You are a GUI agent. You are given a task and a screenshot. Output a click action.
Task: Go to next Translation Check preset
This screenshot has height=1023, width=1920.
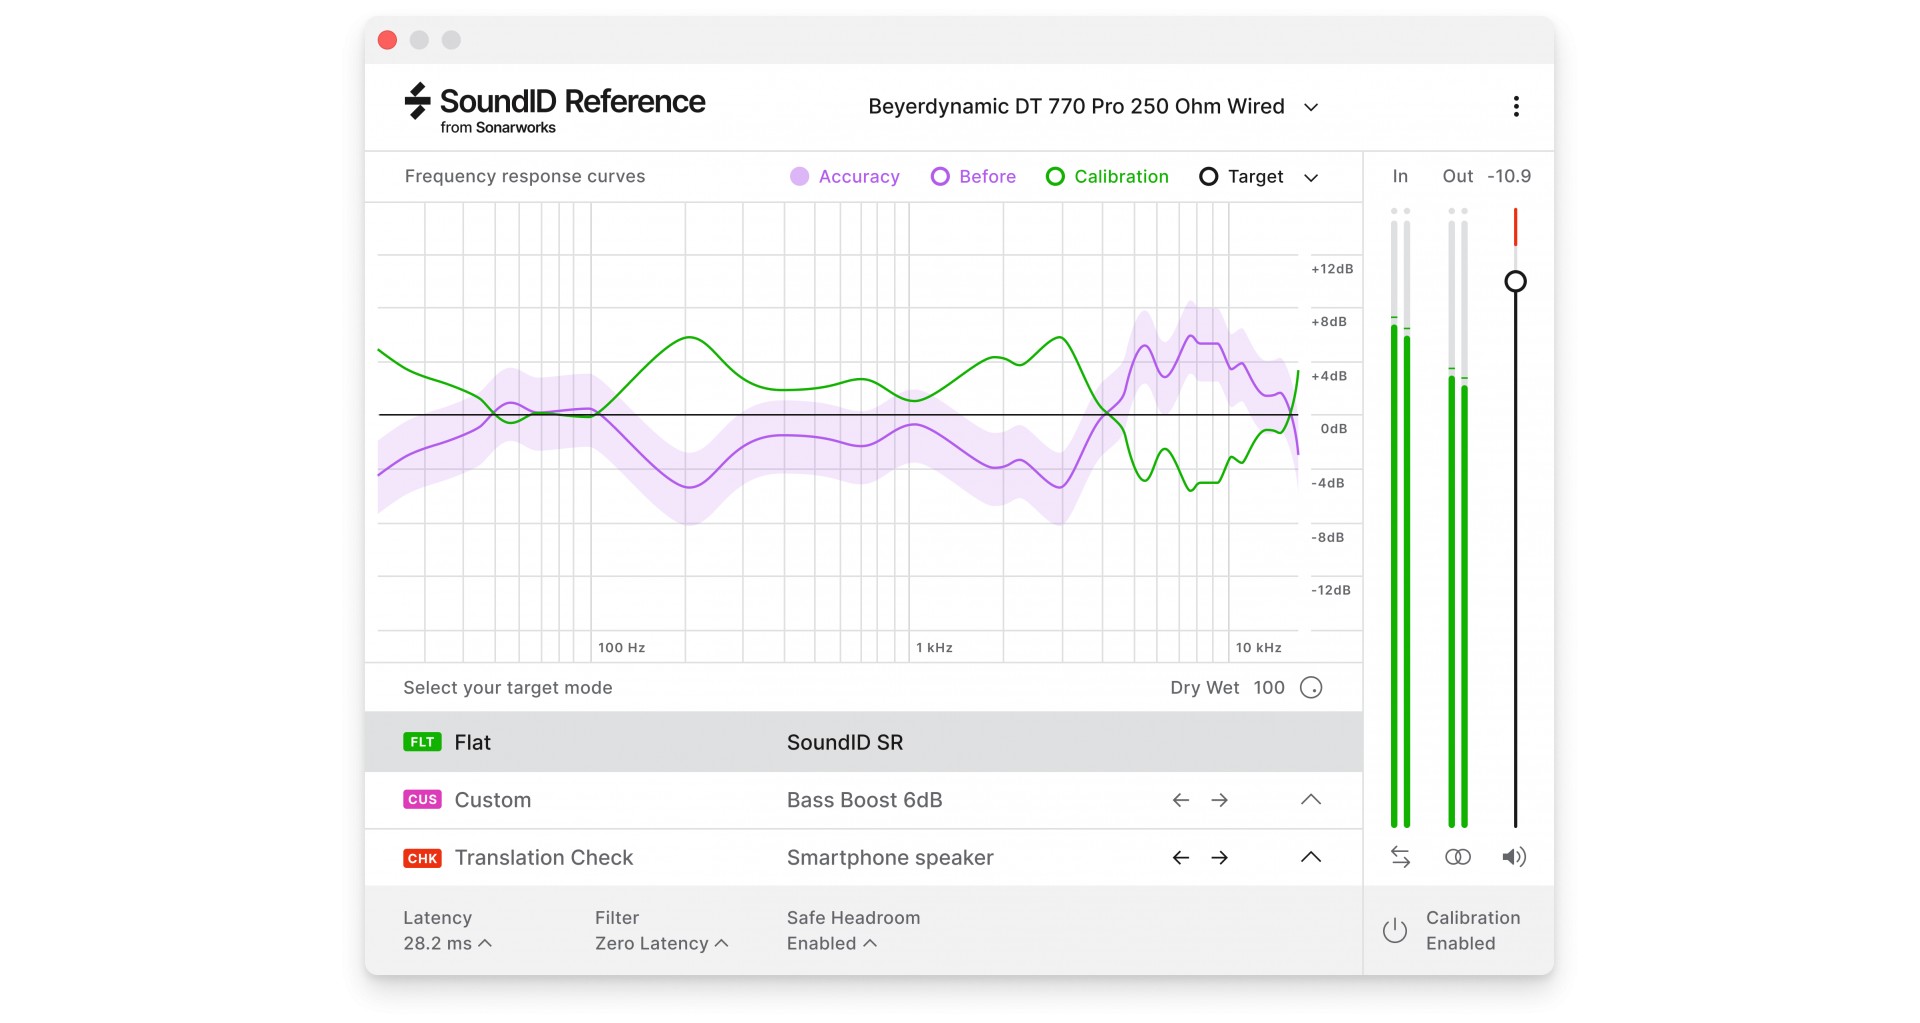coord(1220,858)
